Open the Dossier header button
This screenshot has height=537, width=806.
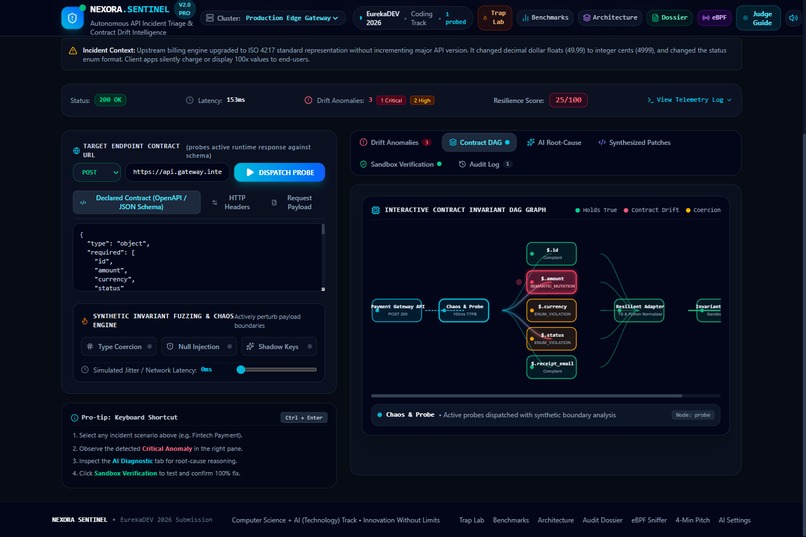click(669, 17)
